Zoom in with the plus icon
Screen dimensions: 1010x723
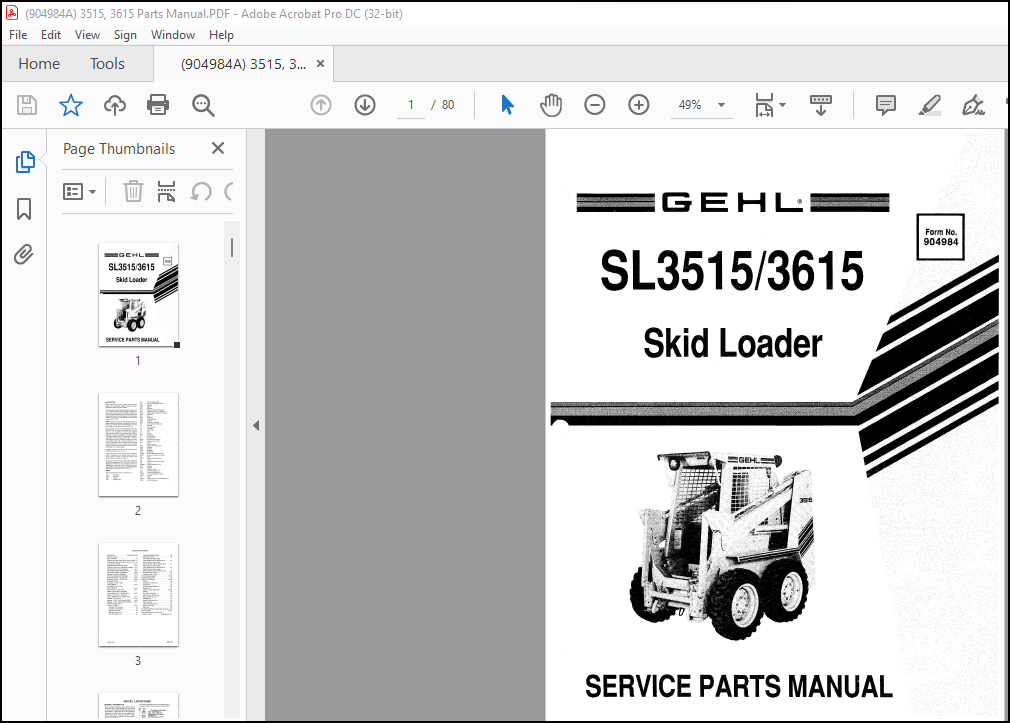(638, 105)
